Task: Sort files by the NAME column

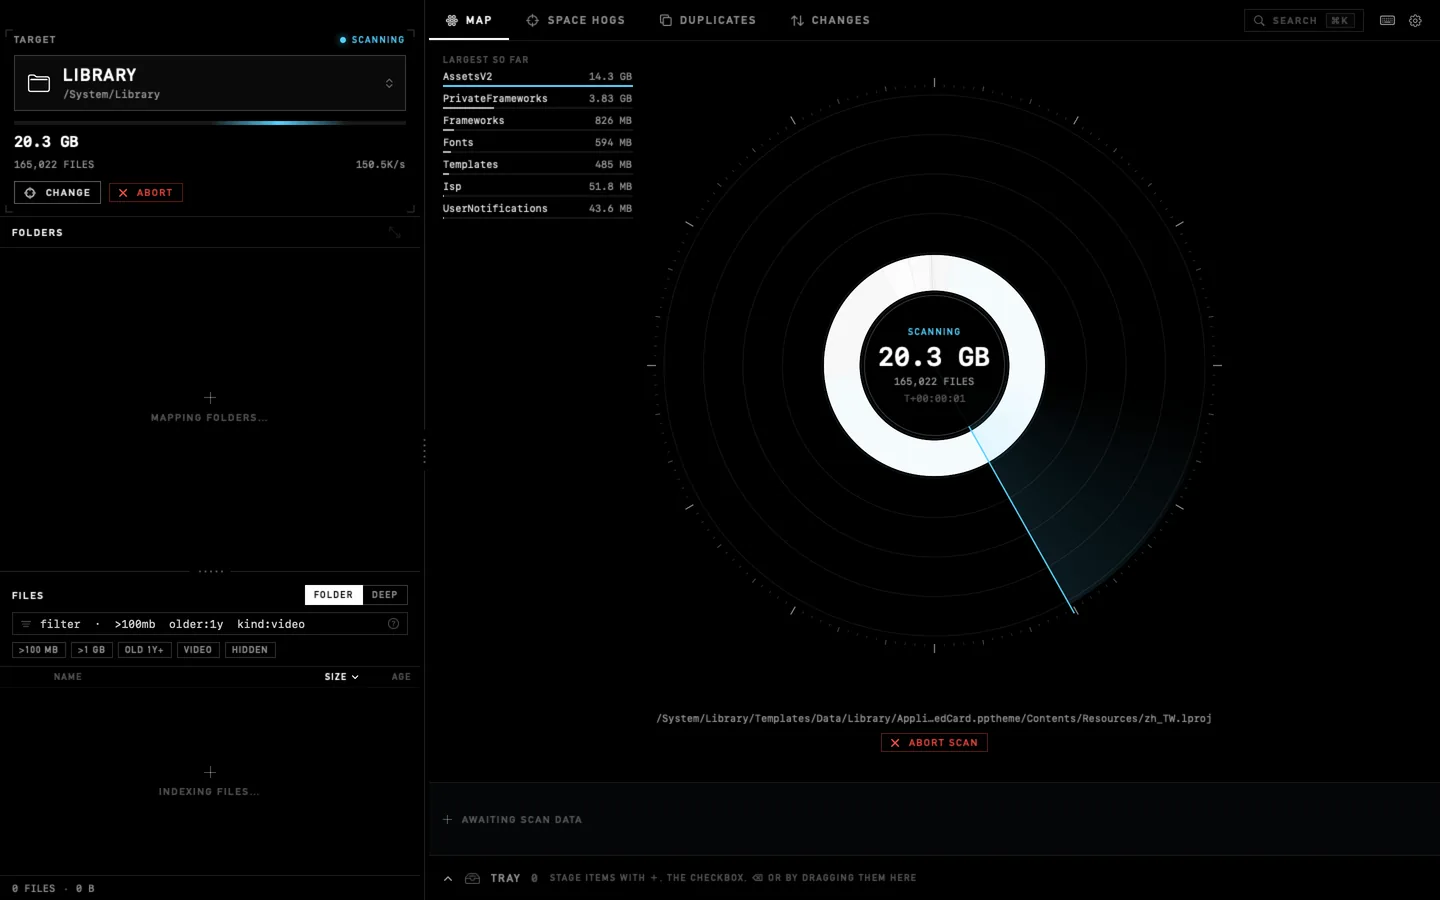Action: (68, 677)
